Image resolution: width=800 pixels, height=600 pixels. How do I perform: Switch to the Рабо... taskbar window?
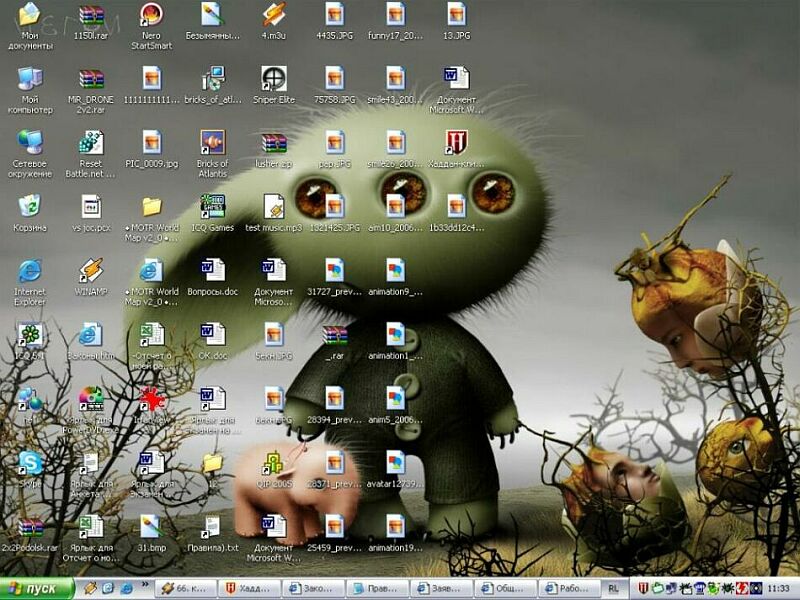[569, 589]
